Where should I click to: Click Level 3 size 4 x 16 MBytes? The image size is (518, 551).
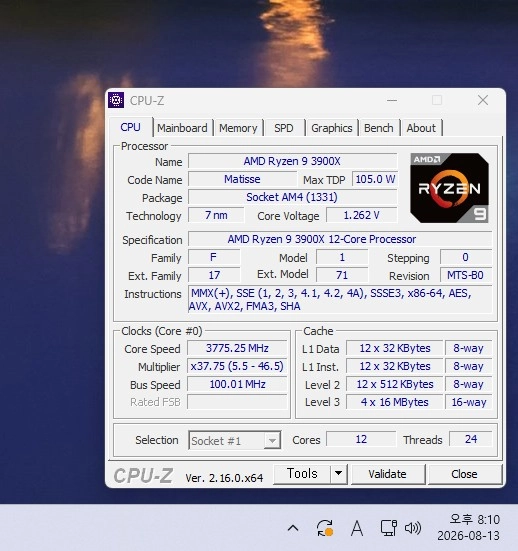(395, 402)
